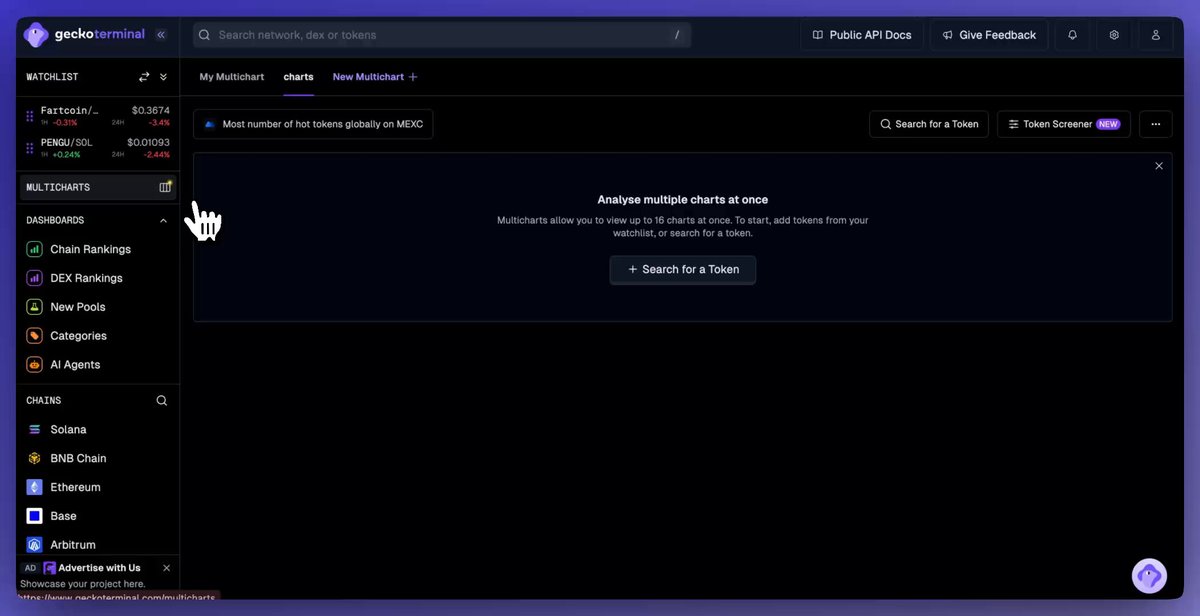Select Ethereum in the chains list

click(x=73, y=487)
